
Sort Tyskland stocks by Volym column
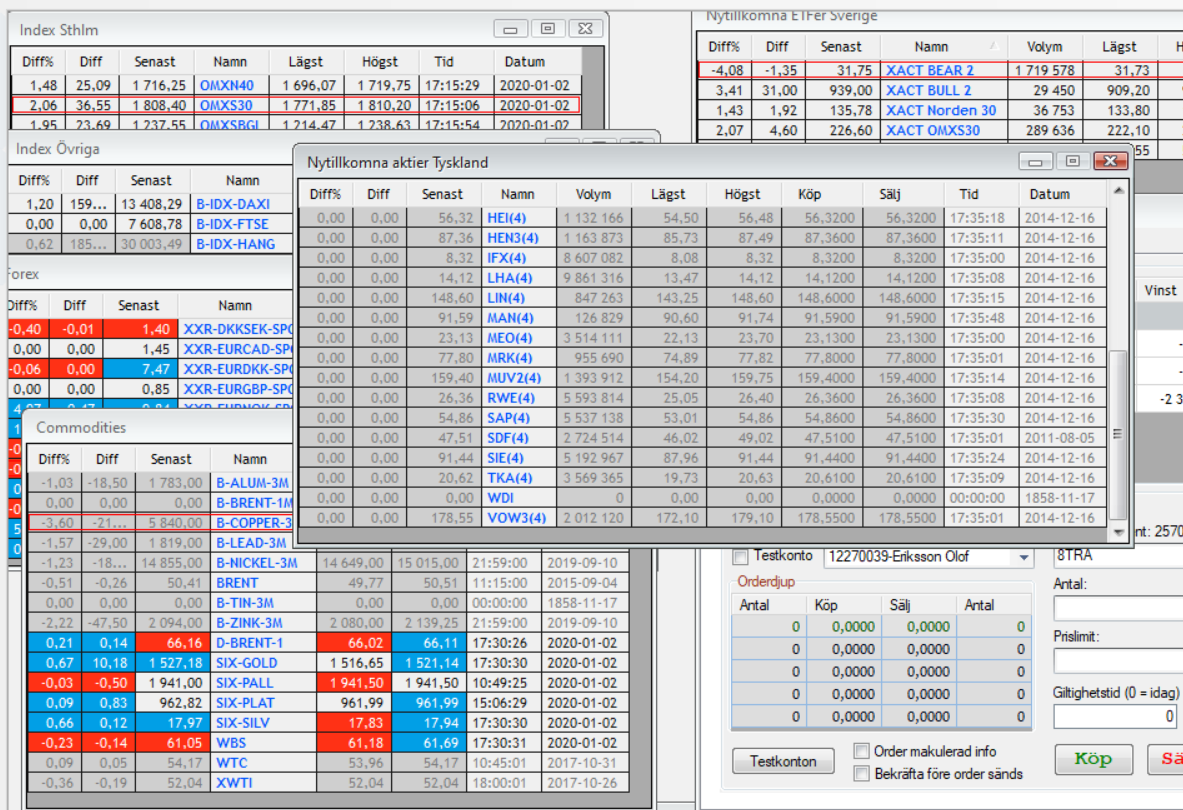[x=594, y=194]
